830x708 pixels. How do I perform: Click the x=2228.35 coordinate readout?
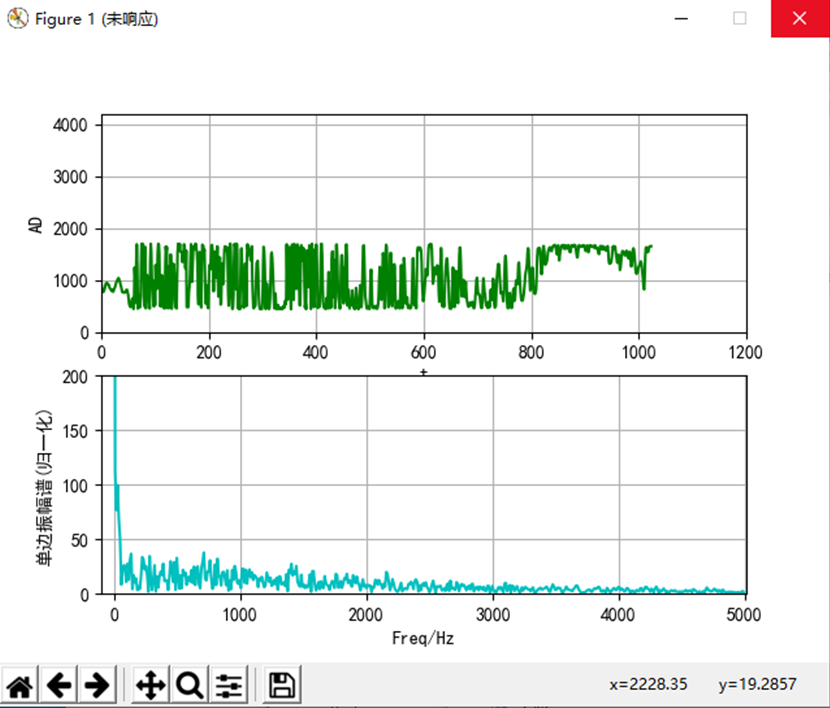[648, 684]
